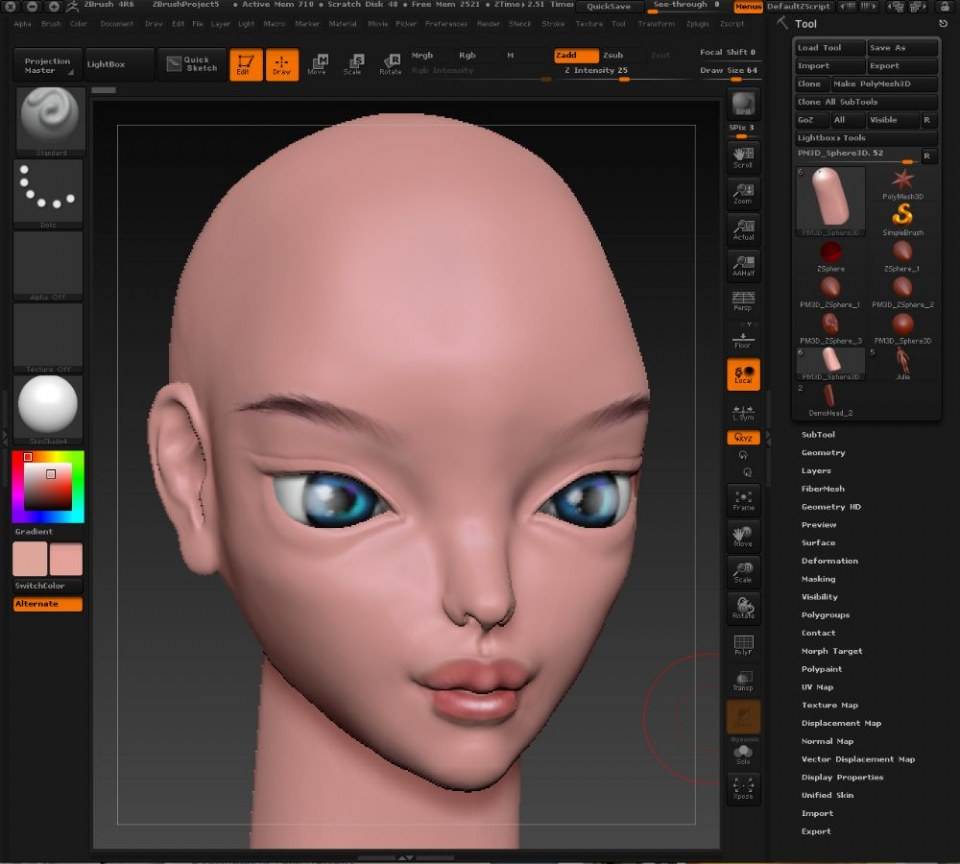Open the Texture Off selector
Image resolution: width=960 pixels, height=864 pixels.
[x=48, y=337]
